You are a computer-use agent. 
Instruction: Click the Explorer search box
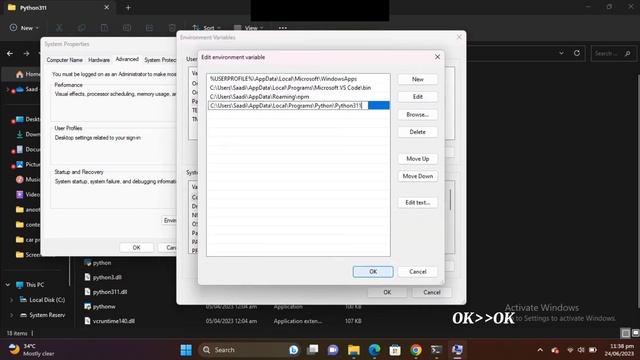[613, 53]
